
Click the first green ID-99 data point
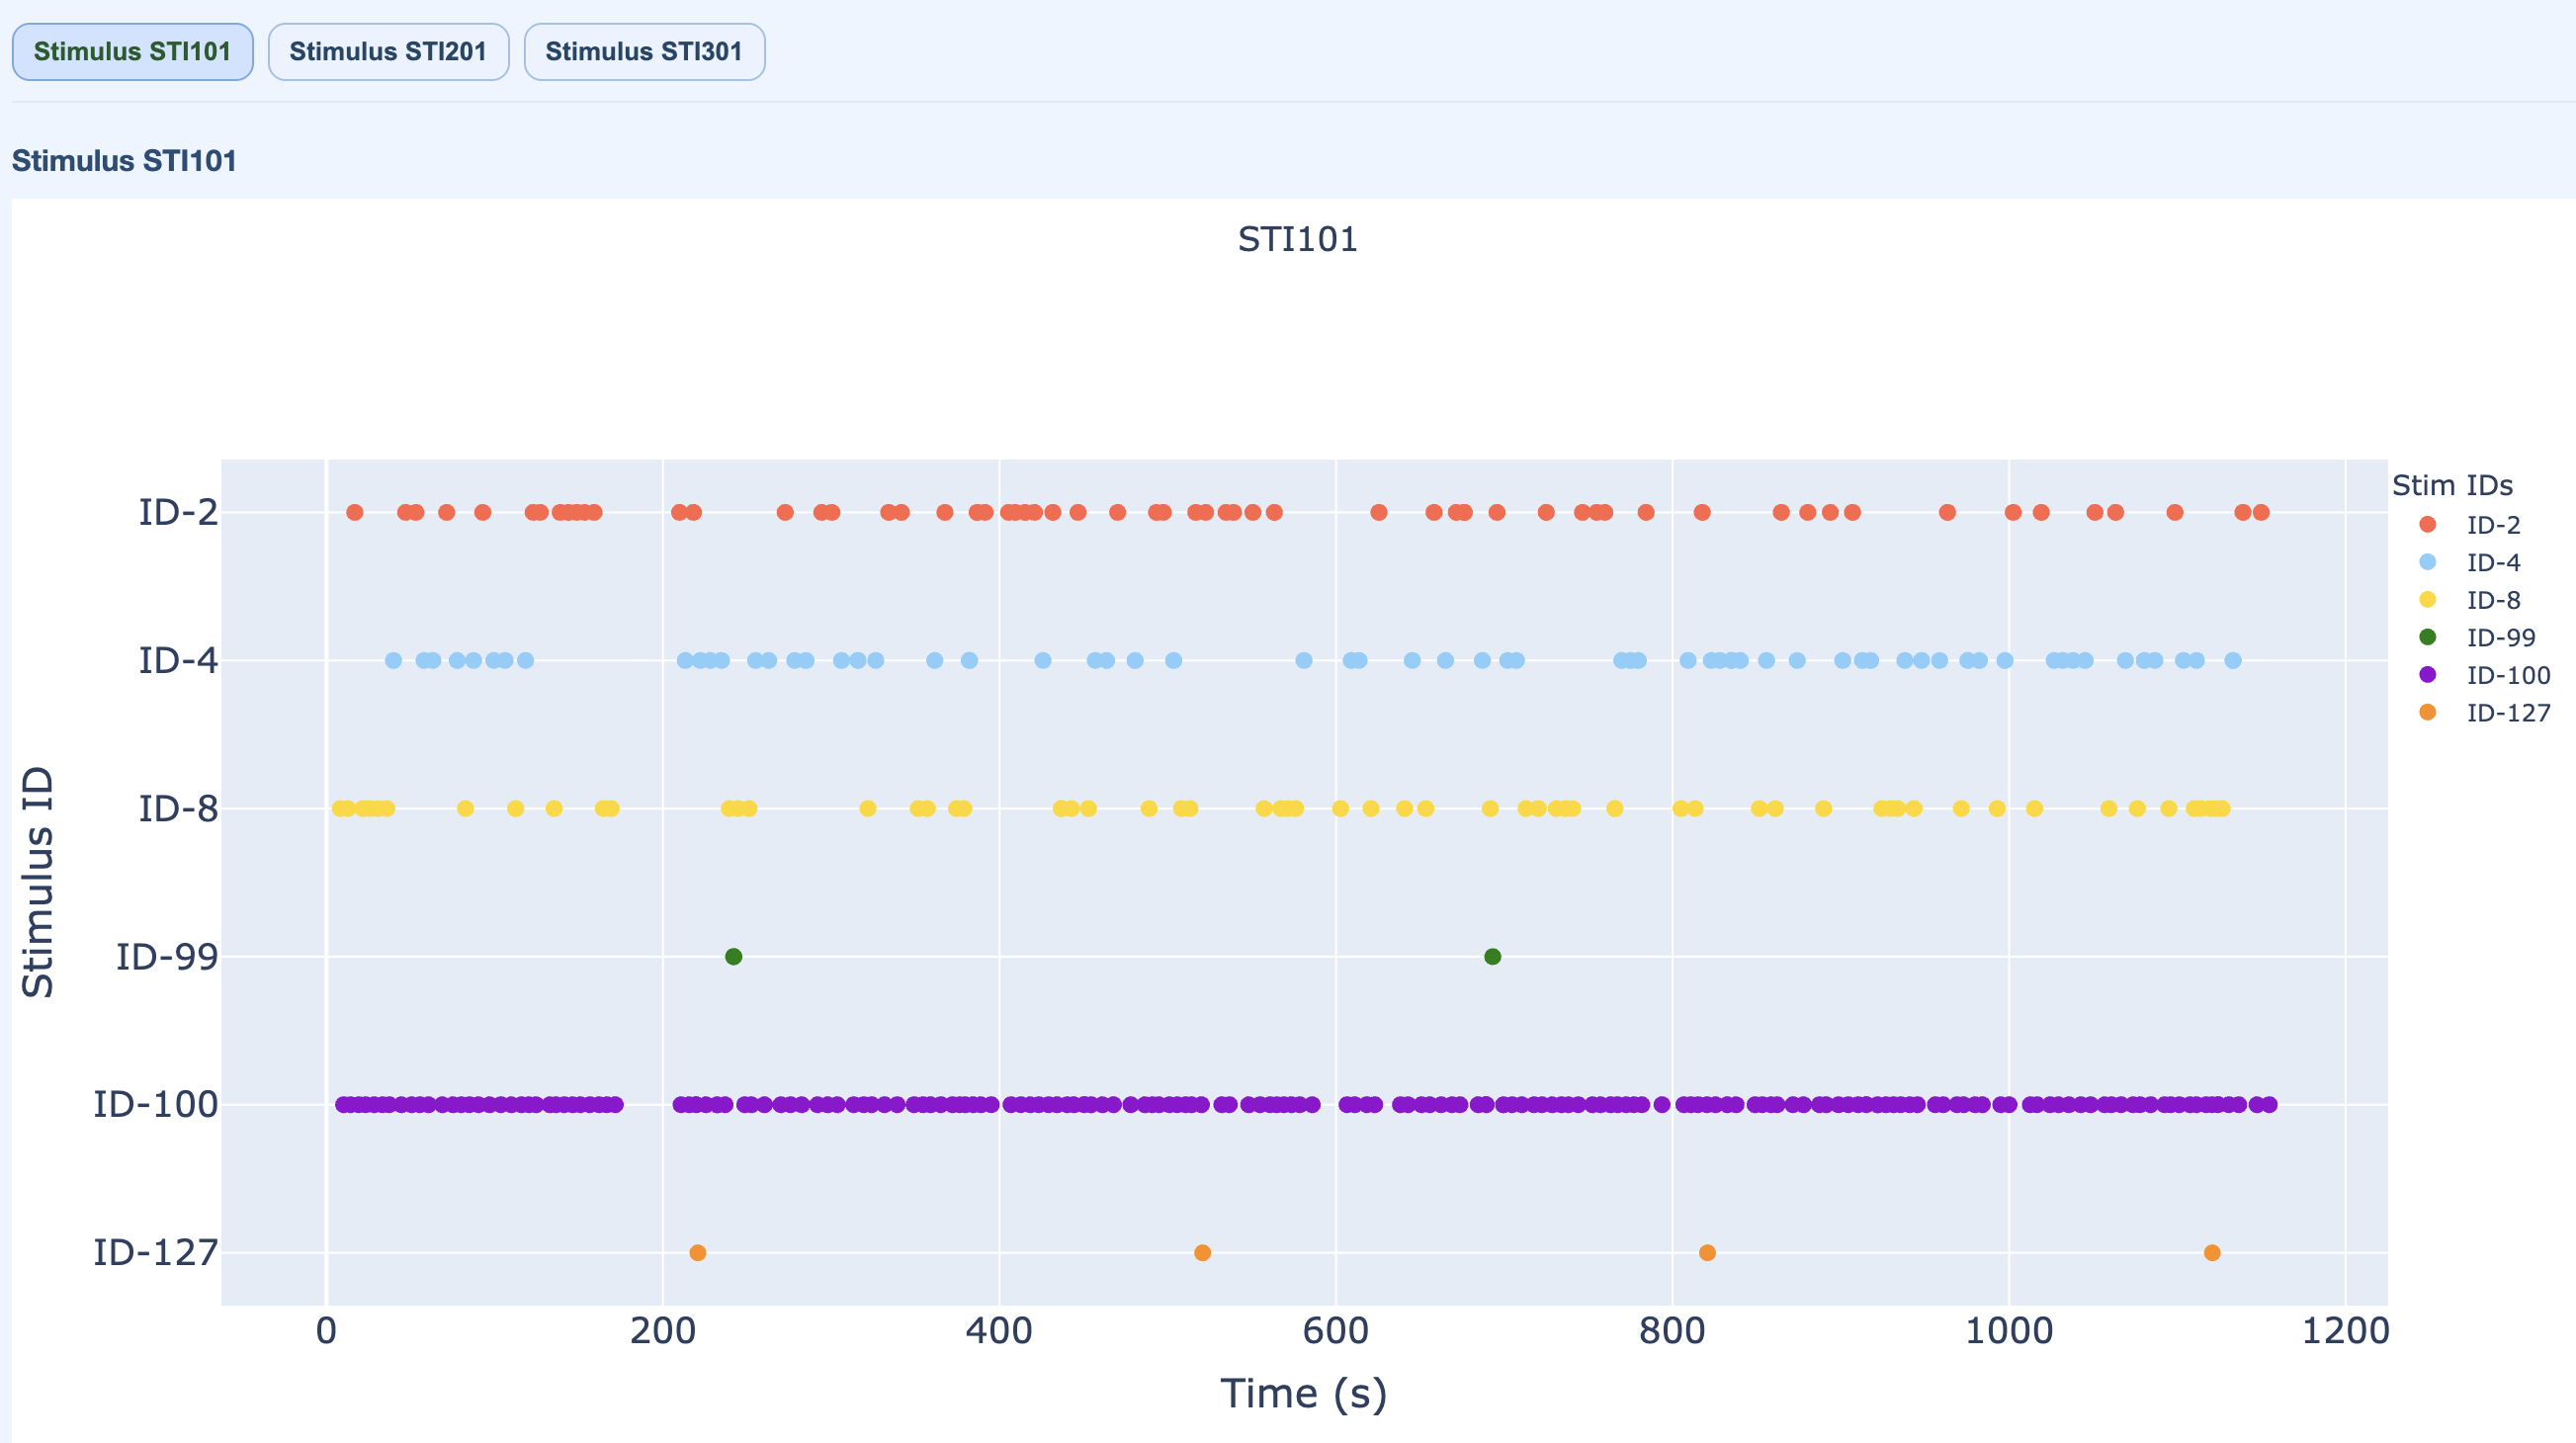(x=733, y=957)
